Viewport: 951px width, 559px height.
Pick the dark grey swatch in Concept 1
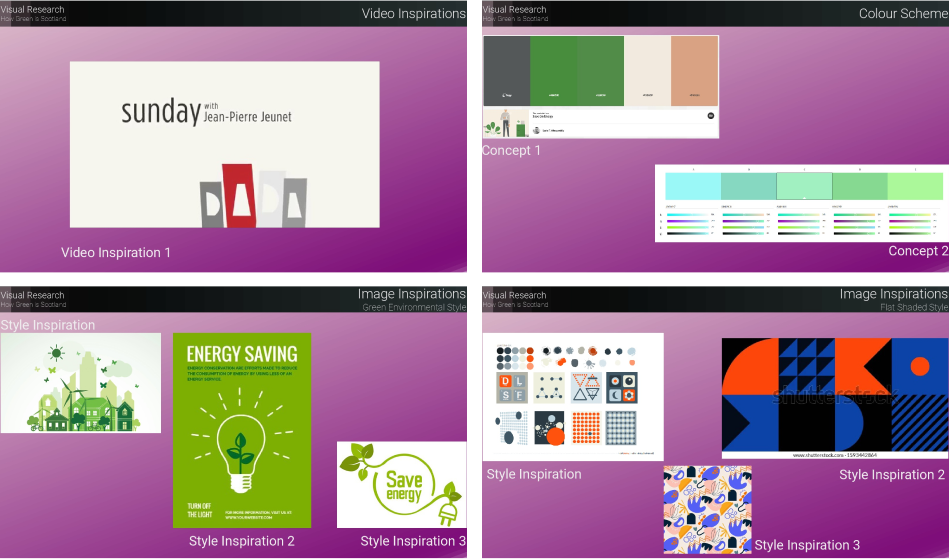(506, 70)
